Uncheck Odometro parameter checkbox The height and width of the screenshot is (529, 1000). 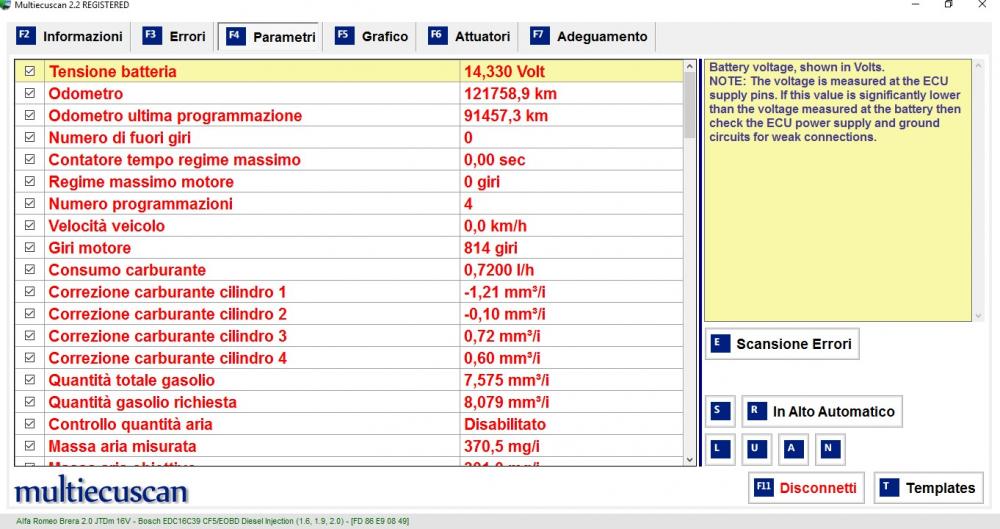tap(30, 93)
